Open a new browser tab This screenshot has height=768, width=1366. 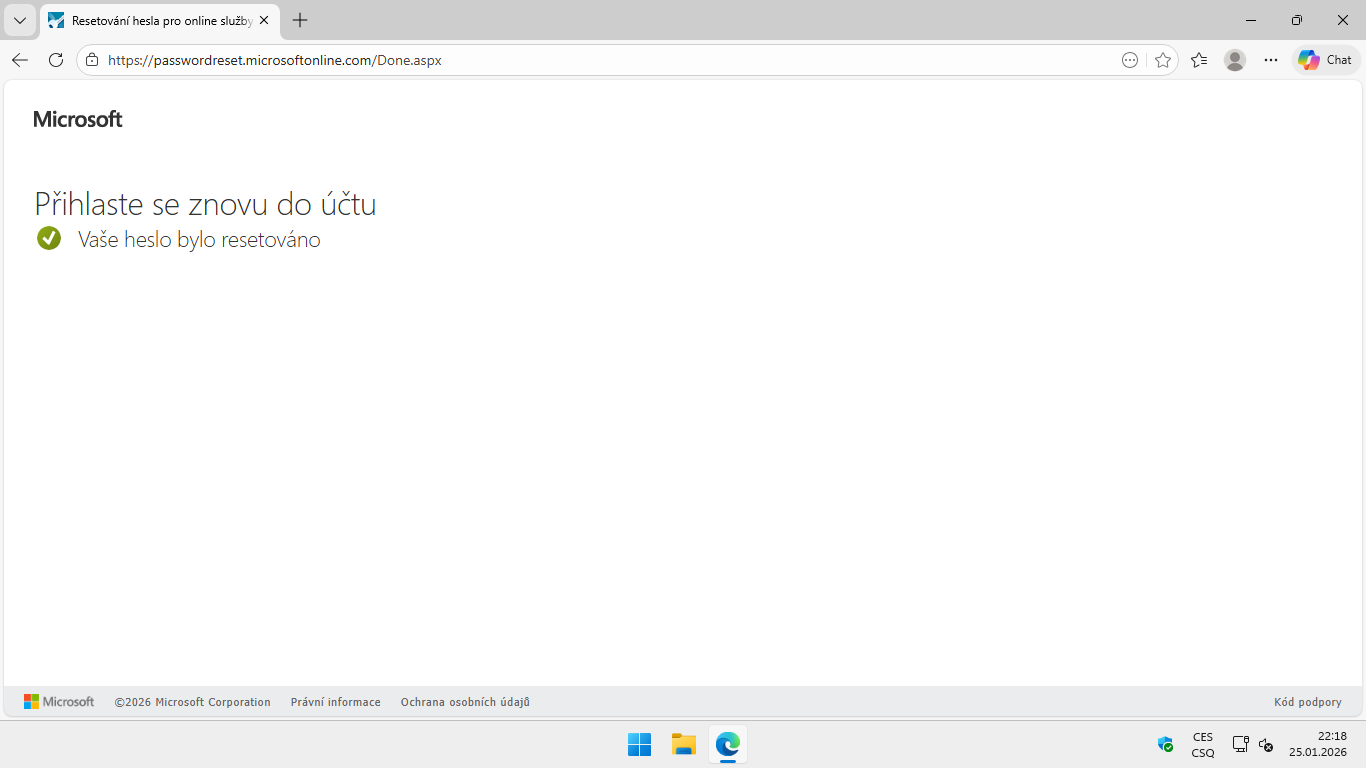coord(299,20)
